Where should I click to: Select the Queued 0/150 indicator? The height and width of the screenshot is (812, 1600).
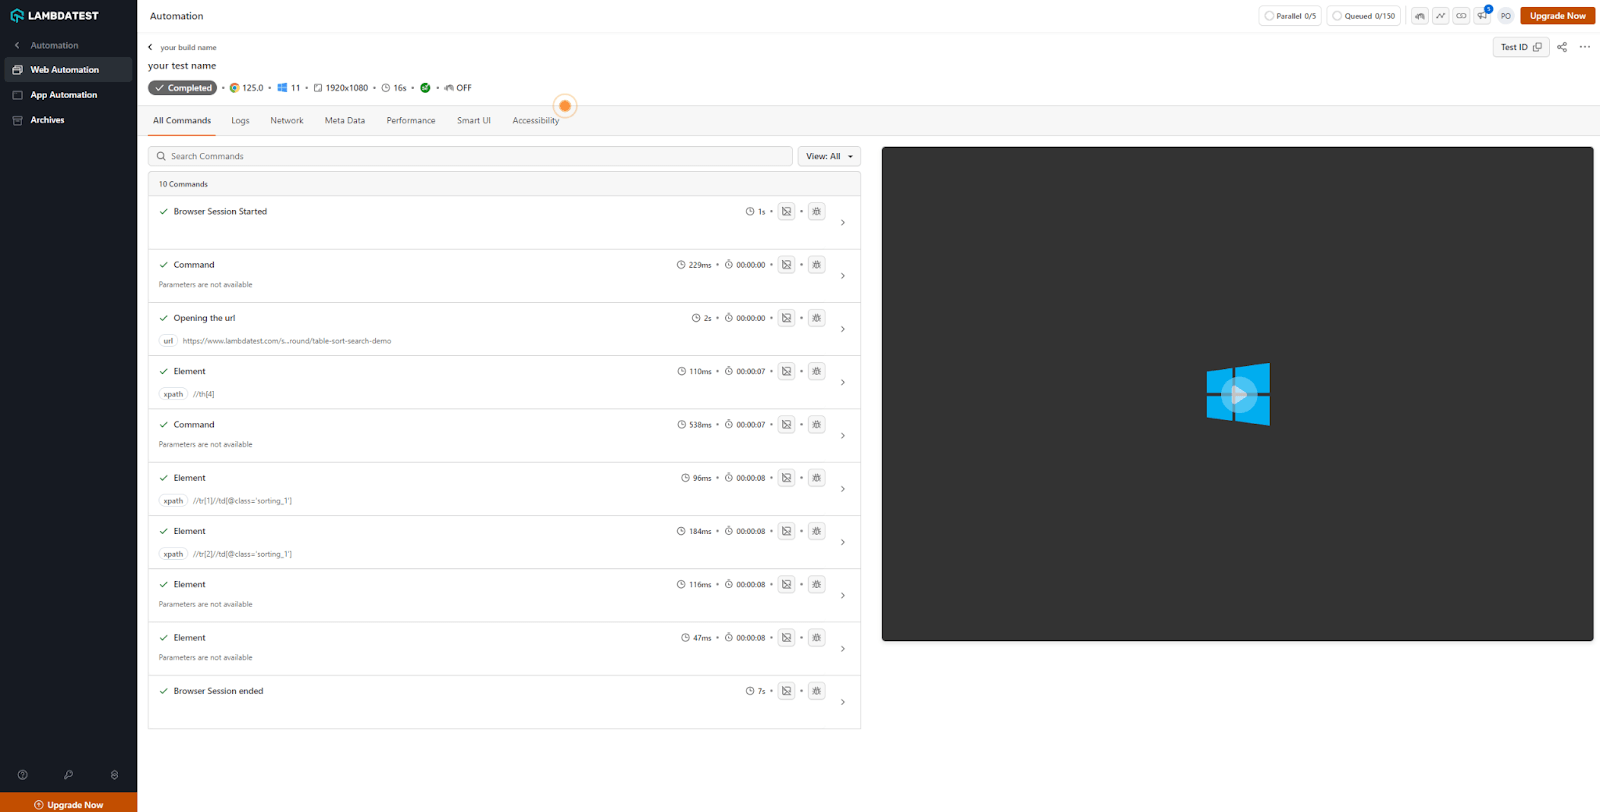coord(1365,16)
